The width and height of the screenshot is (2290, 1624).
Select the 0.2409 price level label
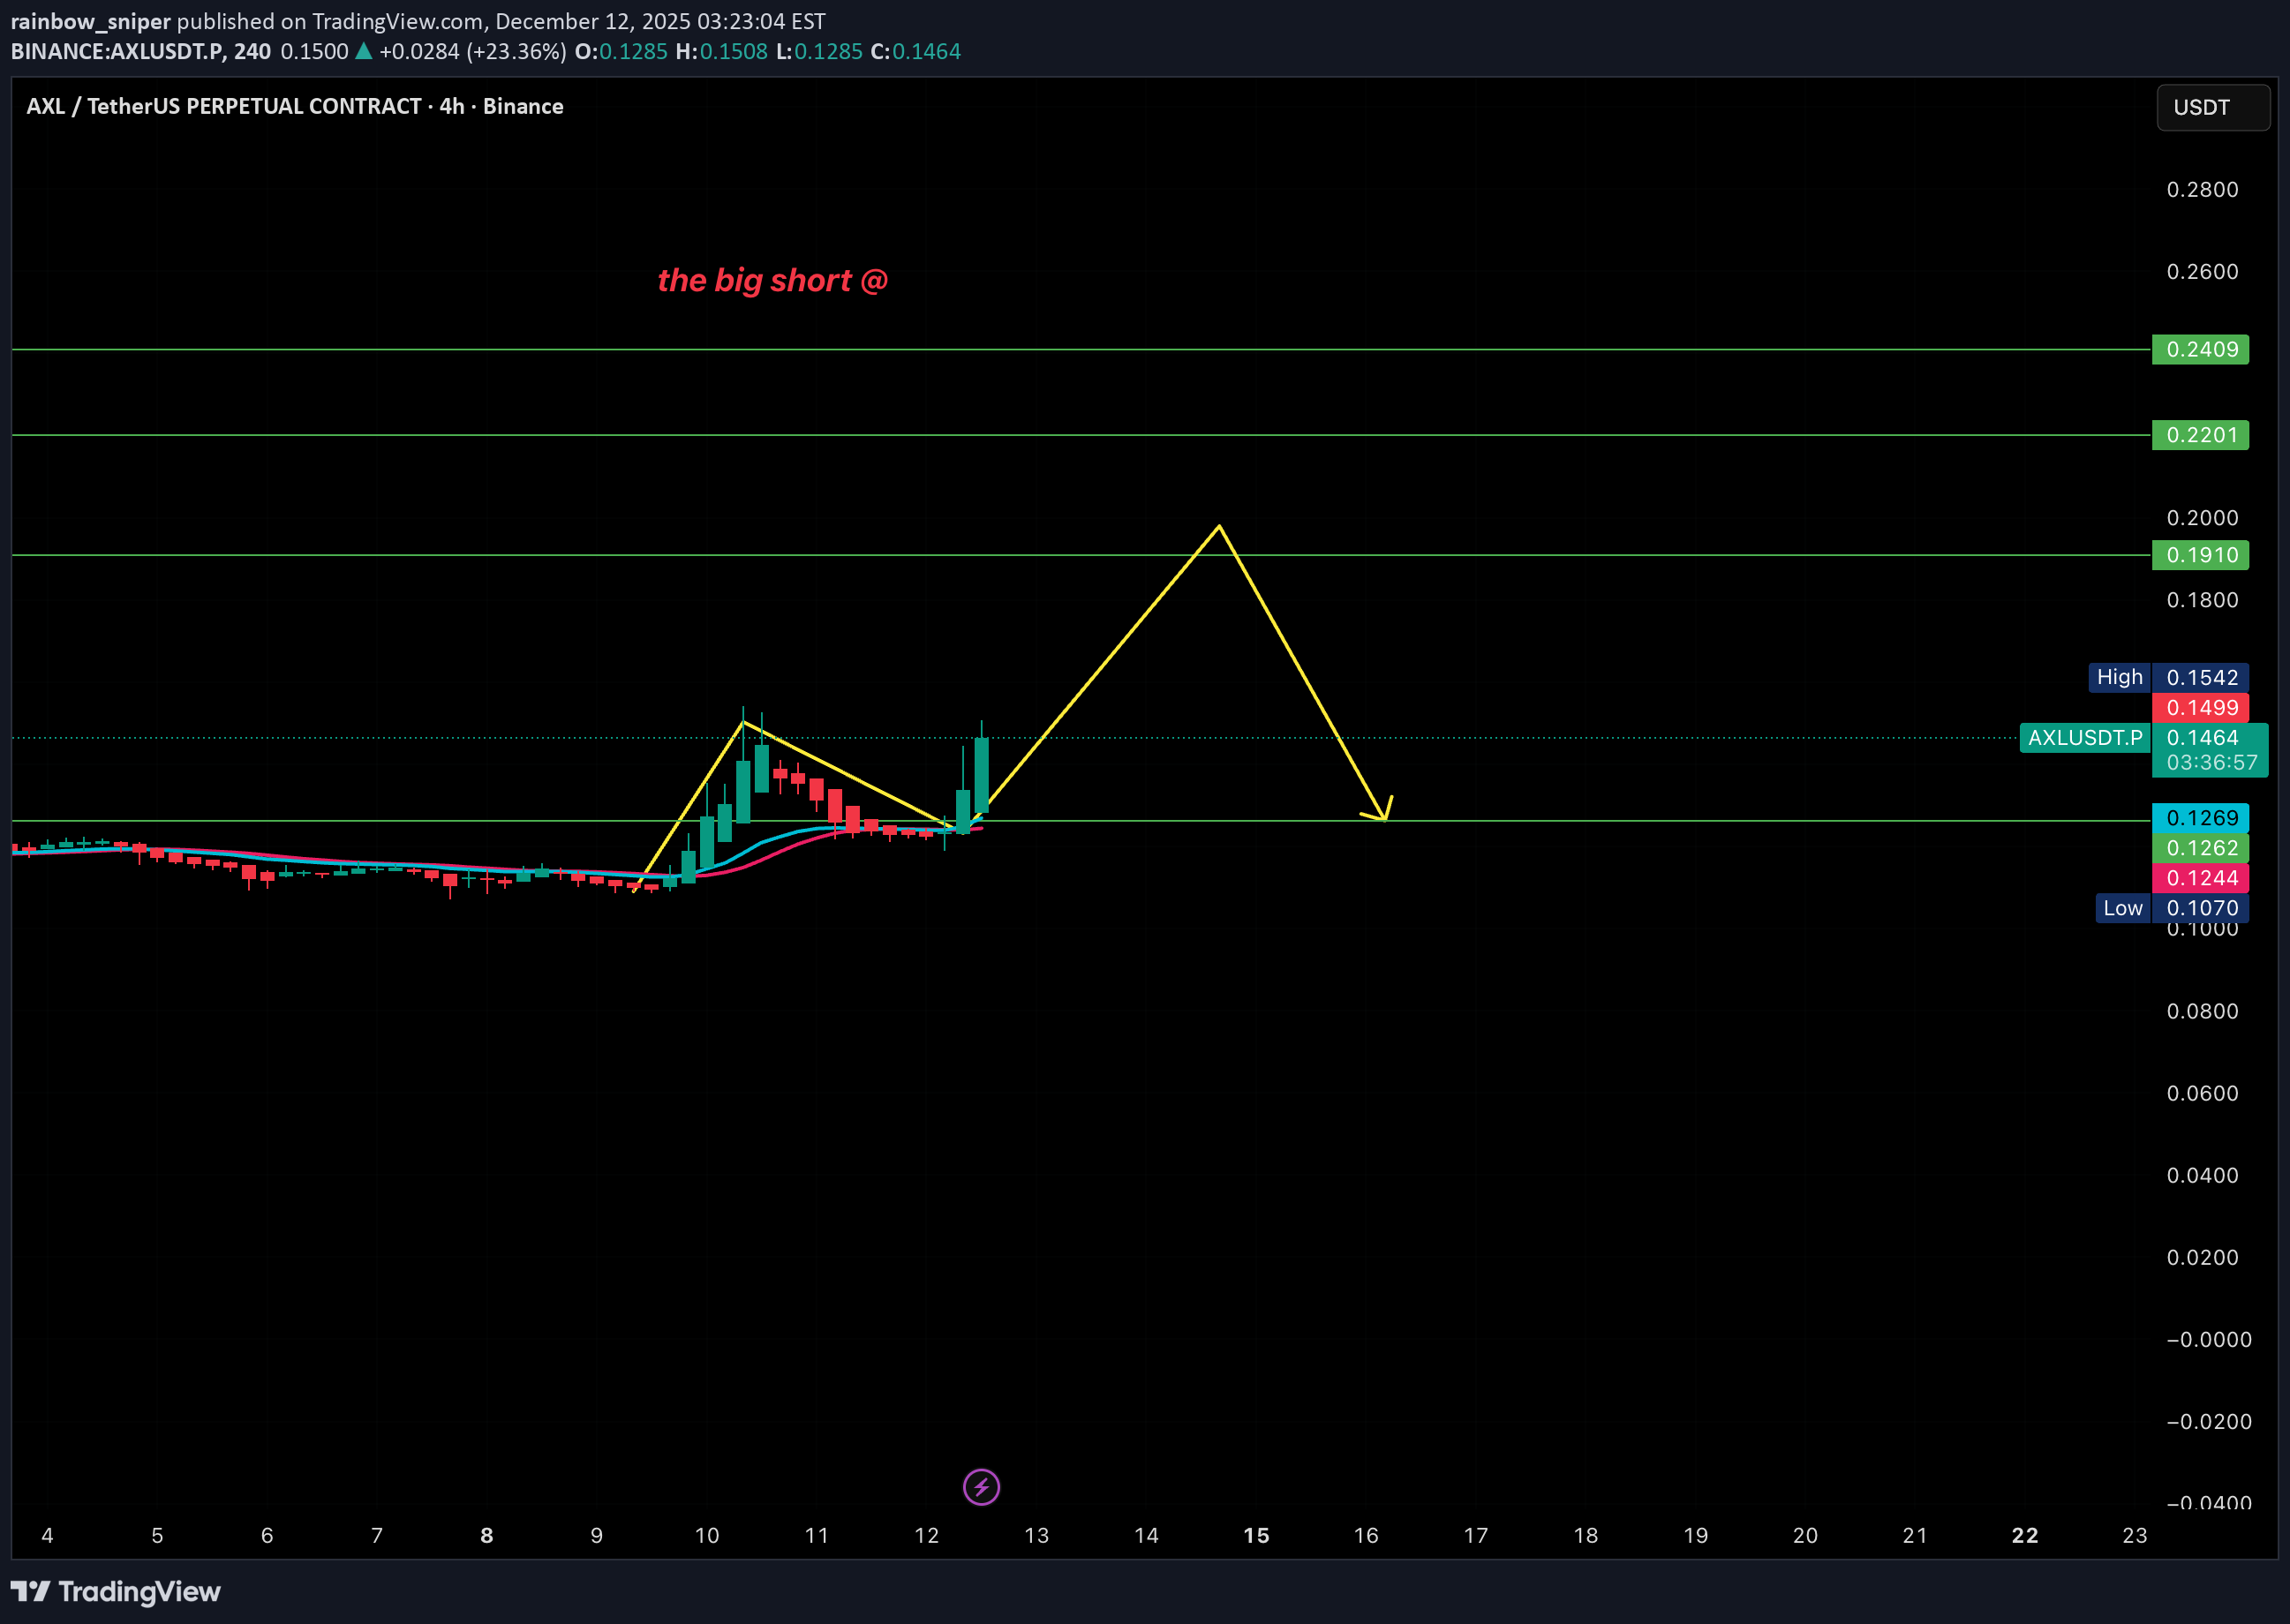pos(2199,349)
